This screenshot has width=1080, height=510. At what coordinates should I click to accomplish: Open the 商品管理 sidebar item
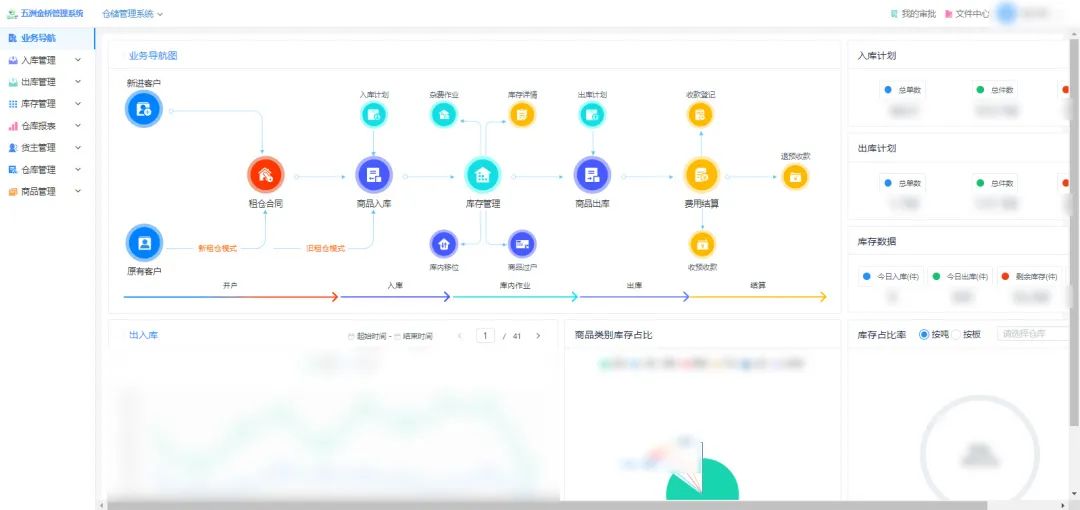pos(44,191)
